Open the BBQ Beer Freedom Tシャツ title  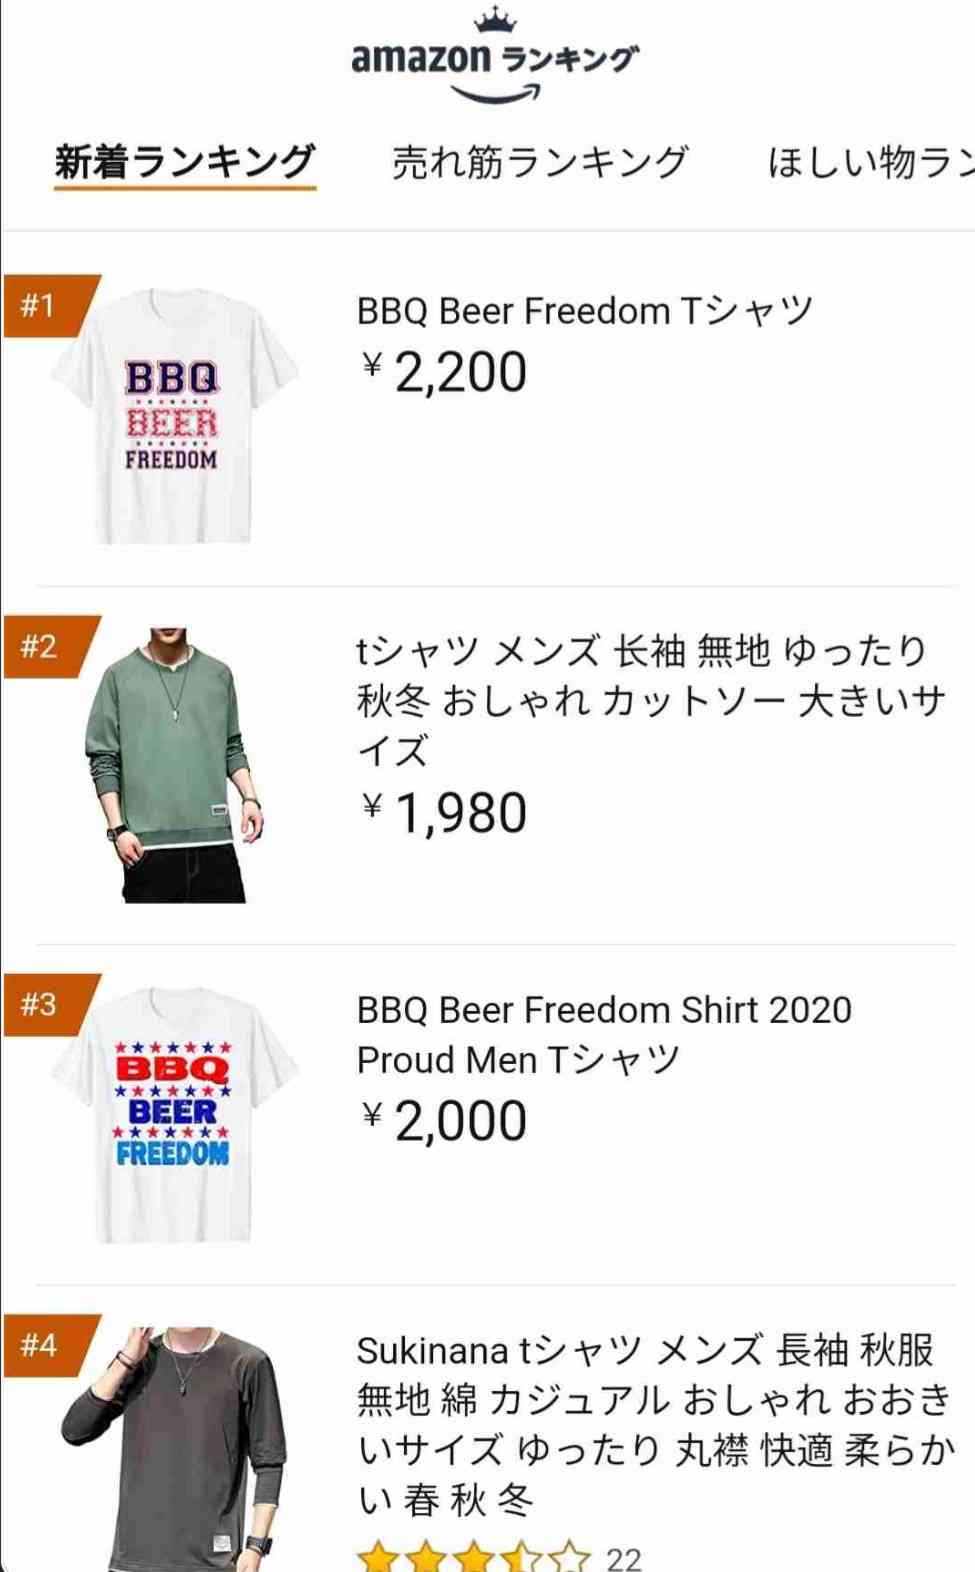click(585, 311)
